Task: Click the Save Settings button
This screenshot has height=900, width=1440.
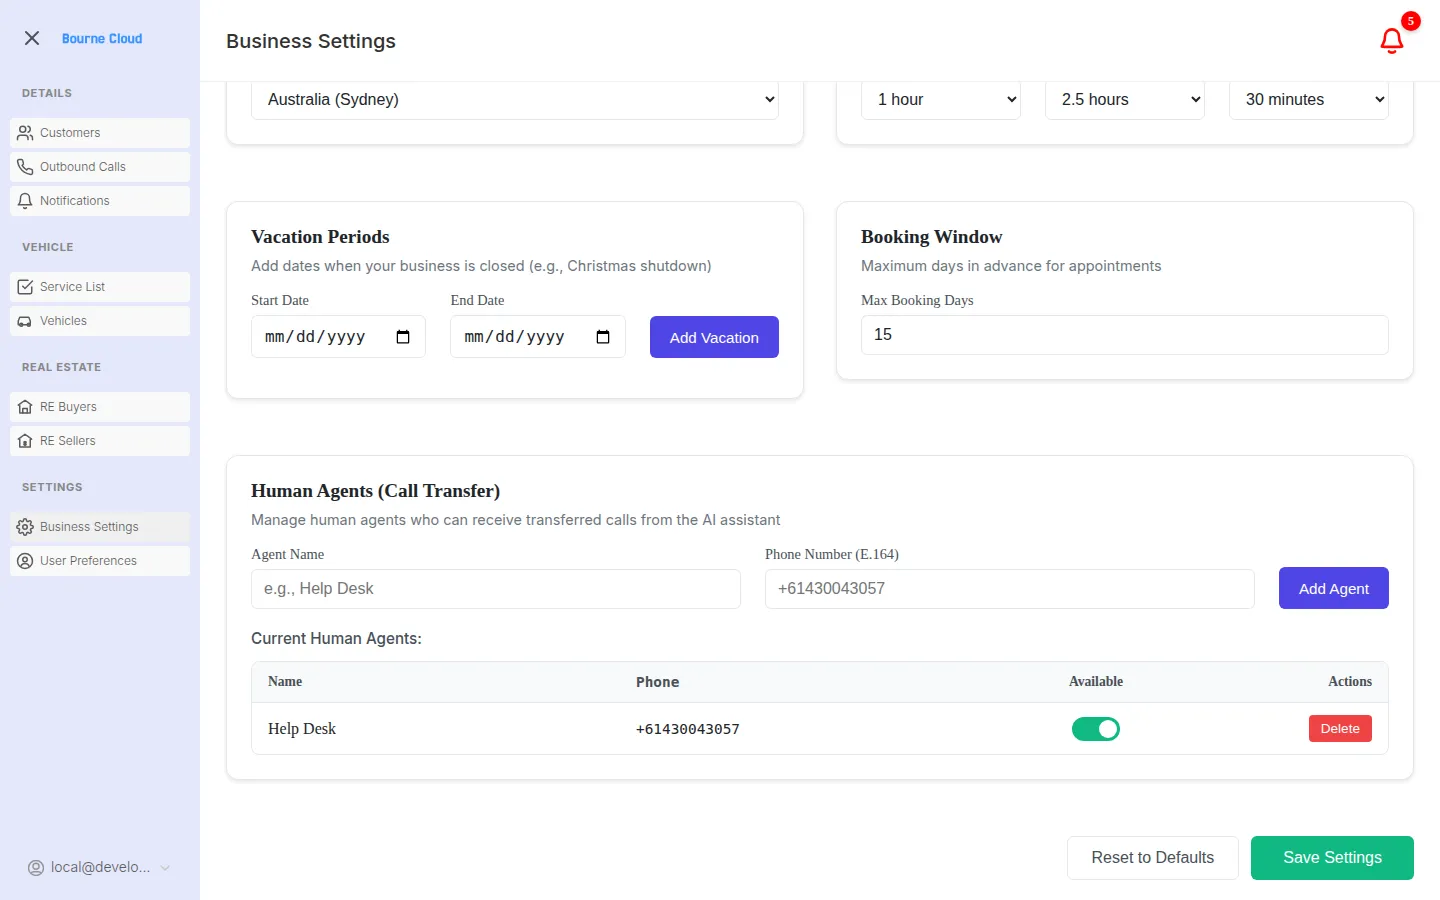Action: point(1332,858)
